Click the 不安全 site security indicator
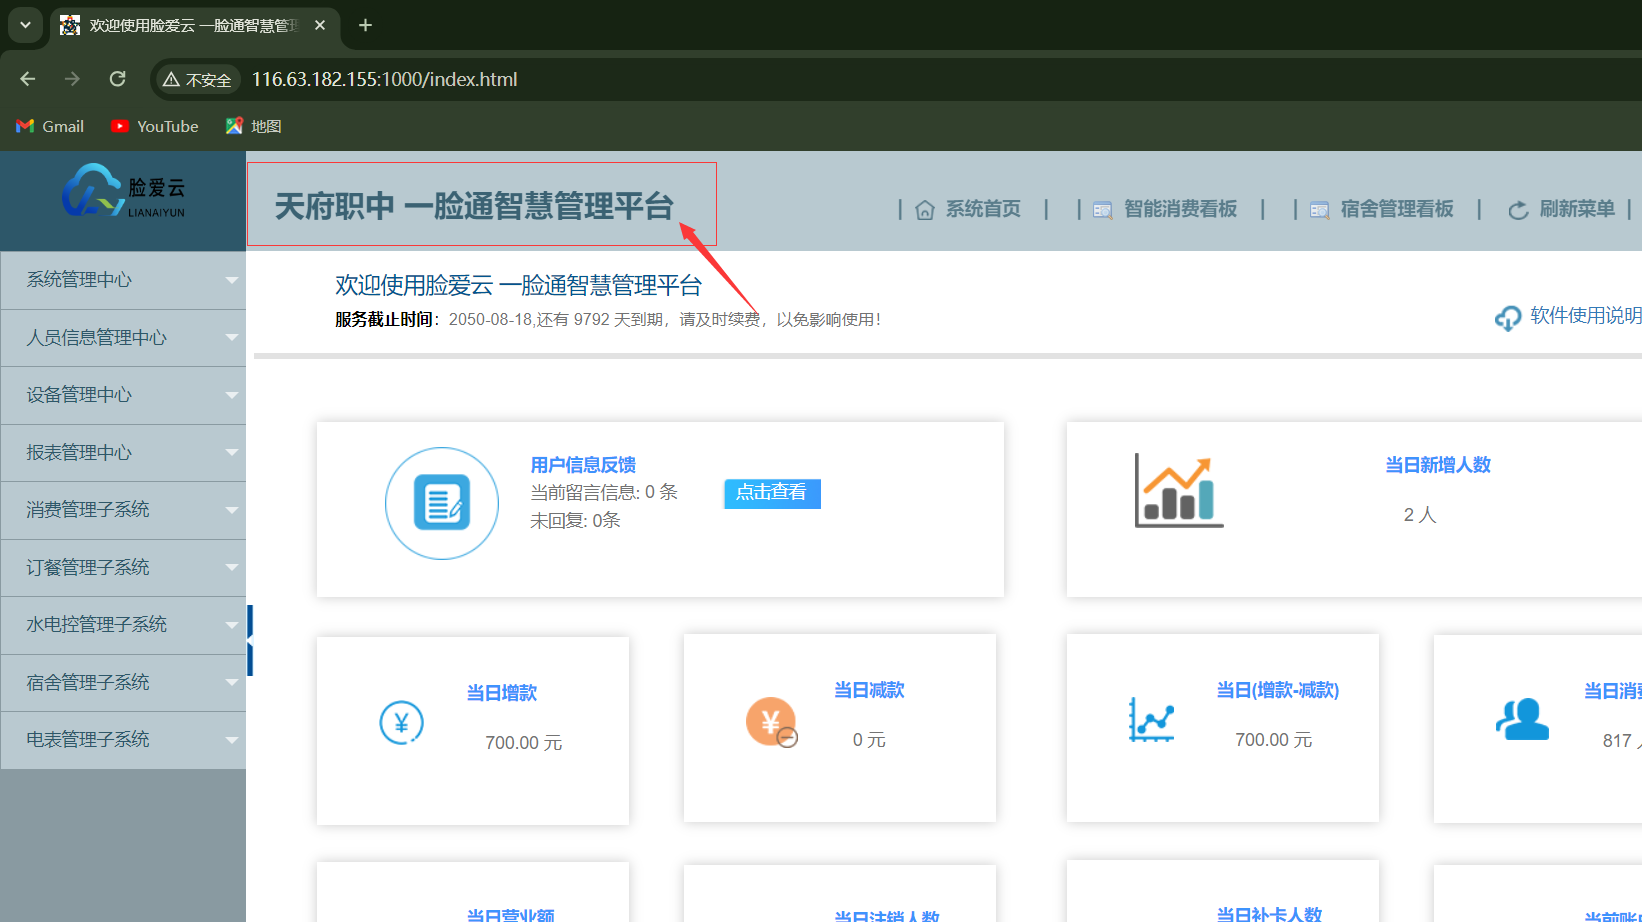This screenshot has width=1642, height=922. click(x=197, y=80)
